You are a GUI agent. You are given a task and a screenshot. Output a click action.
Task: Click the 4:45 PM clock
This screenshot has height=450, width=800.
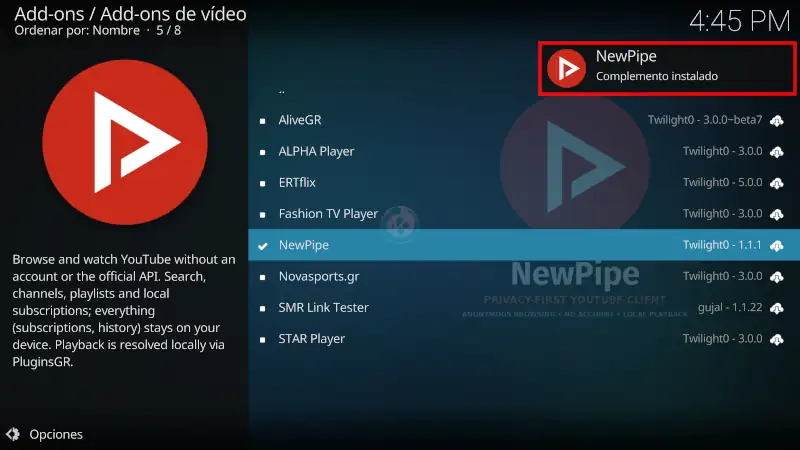[739, 21]
